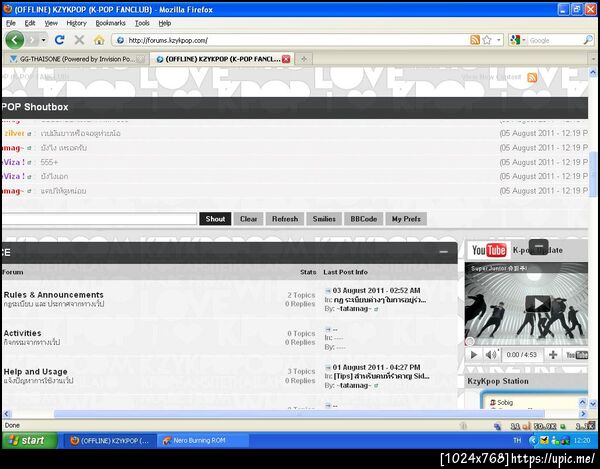Image resolution: width=600 pixels, height=469 pixels.
Task: Open the list all tabs dropdown
Action: (593, 59)
